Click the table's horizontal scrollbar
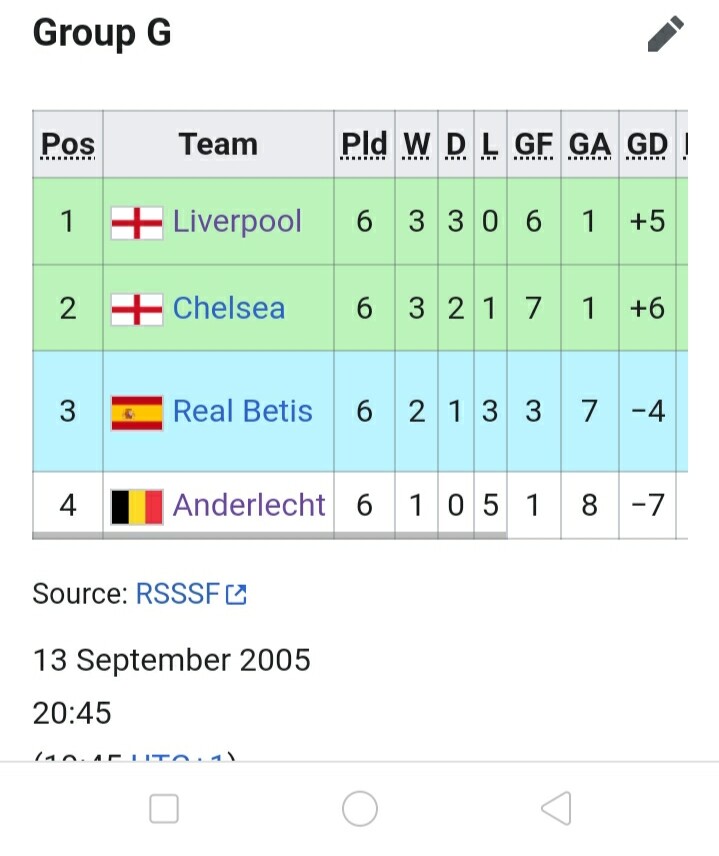 pos(270,536)
